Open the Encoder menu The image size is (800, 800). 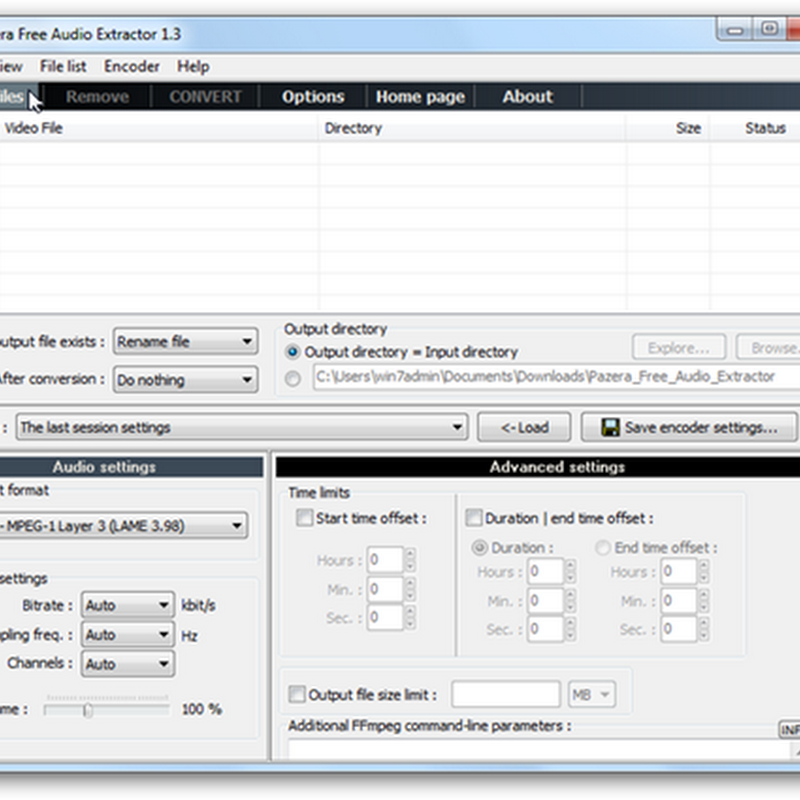click(132, 66)
